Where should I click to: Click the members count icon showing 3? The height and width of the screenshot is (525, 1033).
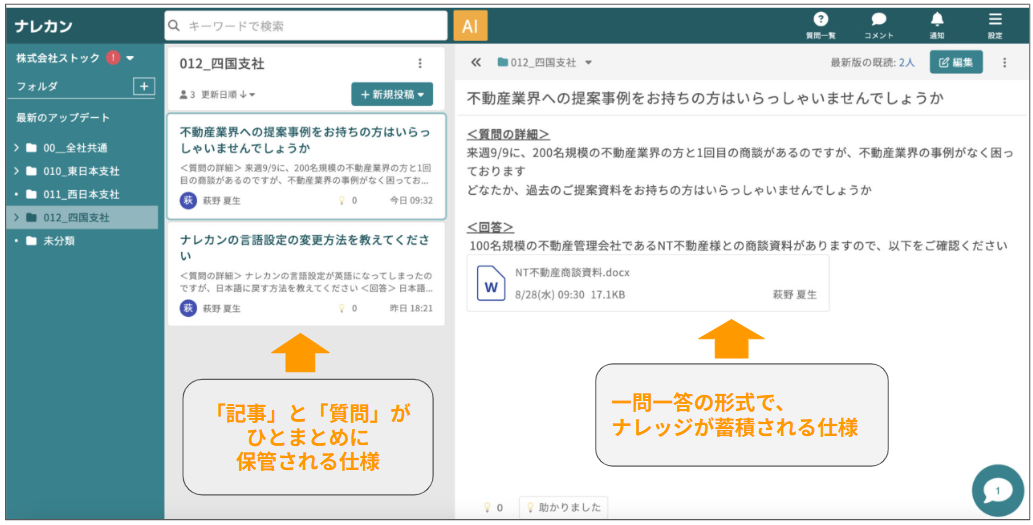tap(187, 95)
